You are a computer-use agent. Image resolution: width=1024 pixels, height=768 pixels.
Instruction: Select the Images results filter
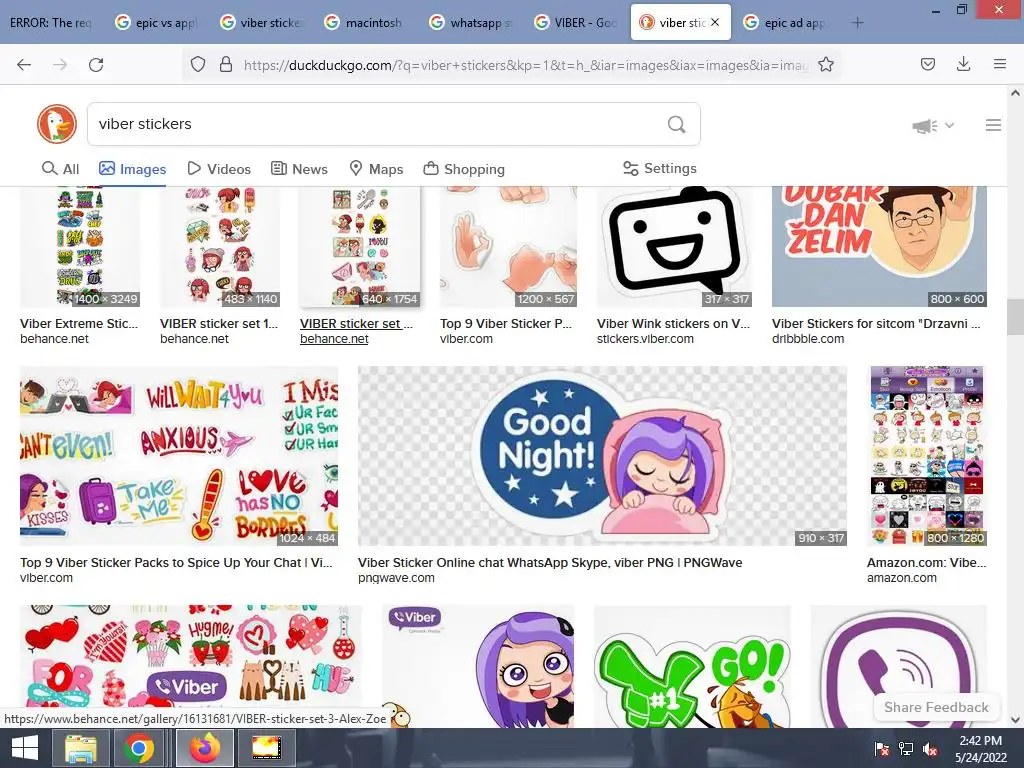point(133,169)
